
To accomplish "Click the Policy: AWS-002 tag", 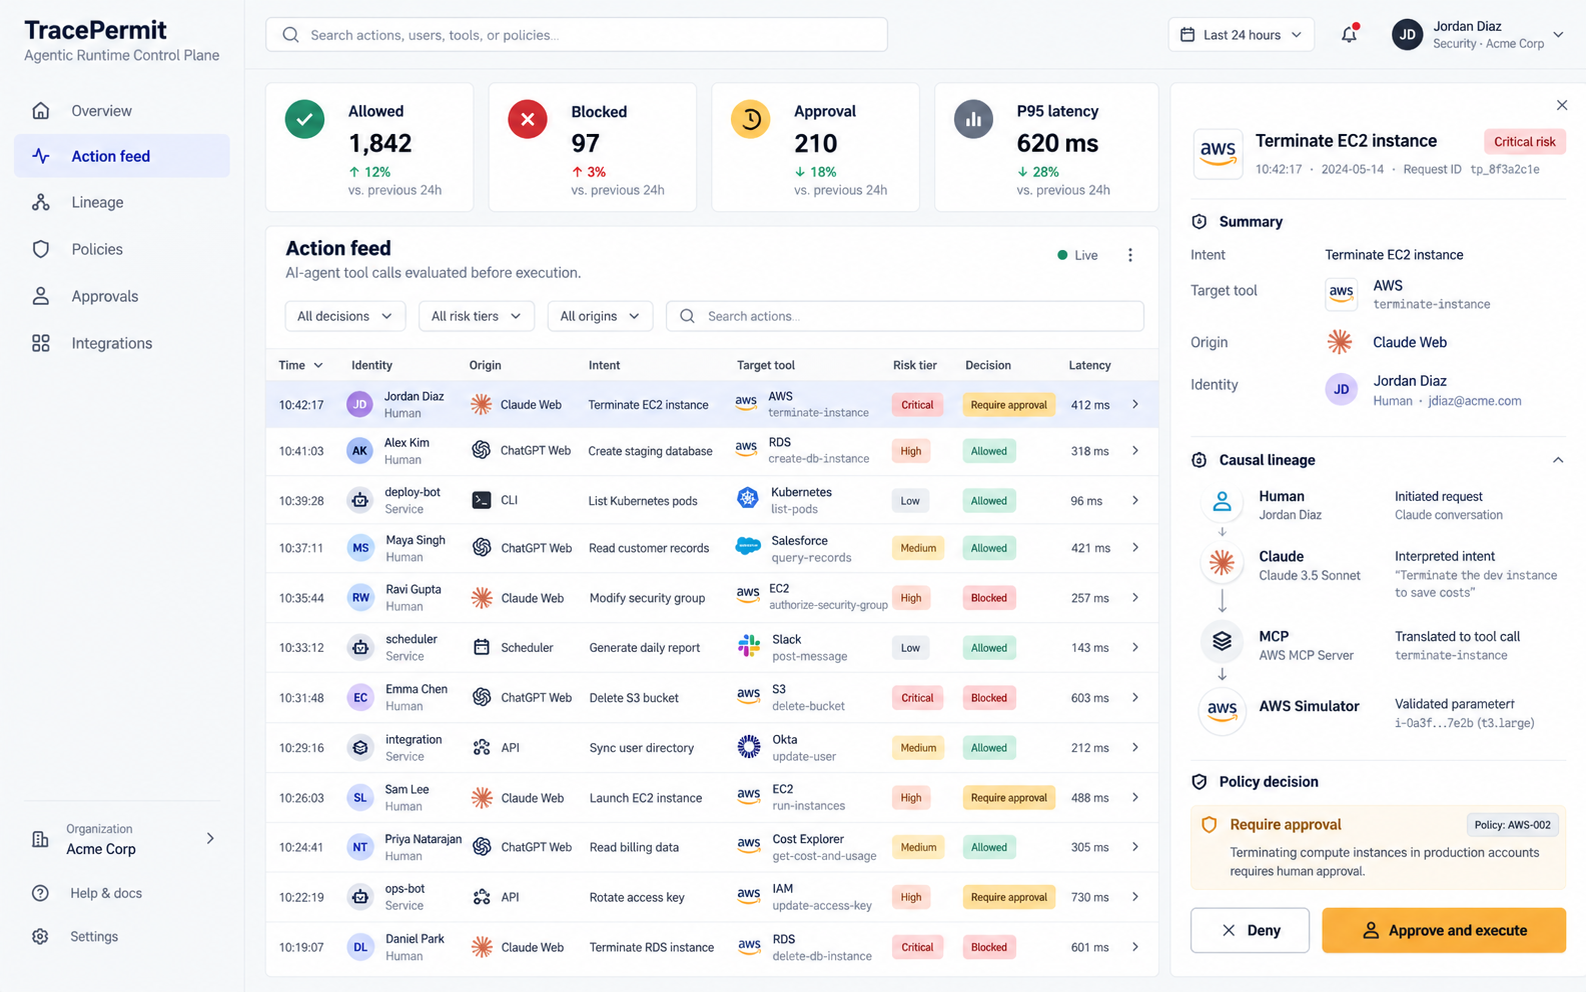I will click(x=1512, y=825).
